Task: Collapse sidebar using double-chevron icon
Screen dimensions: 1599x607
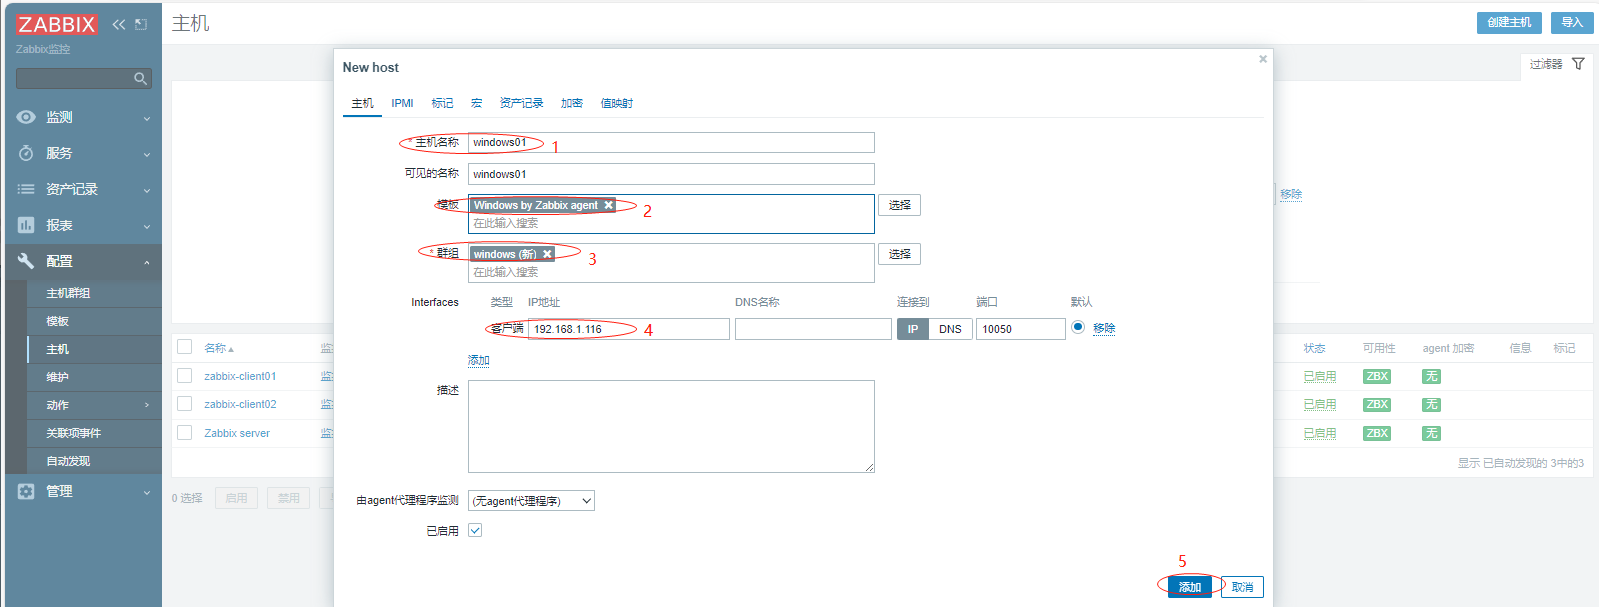Action: [119, 24]
